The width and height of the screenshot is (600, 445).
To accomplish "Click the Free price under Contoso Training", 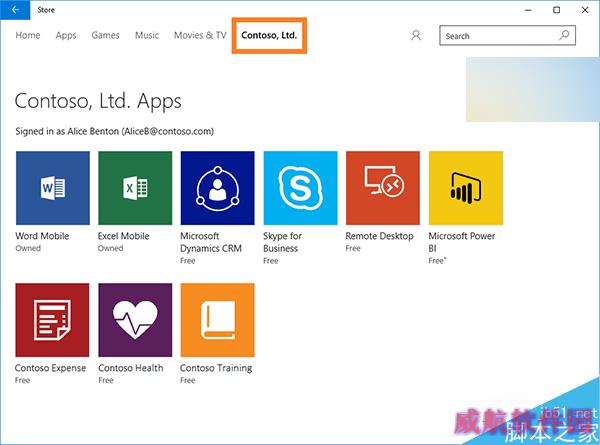I will tap(188, 380).
